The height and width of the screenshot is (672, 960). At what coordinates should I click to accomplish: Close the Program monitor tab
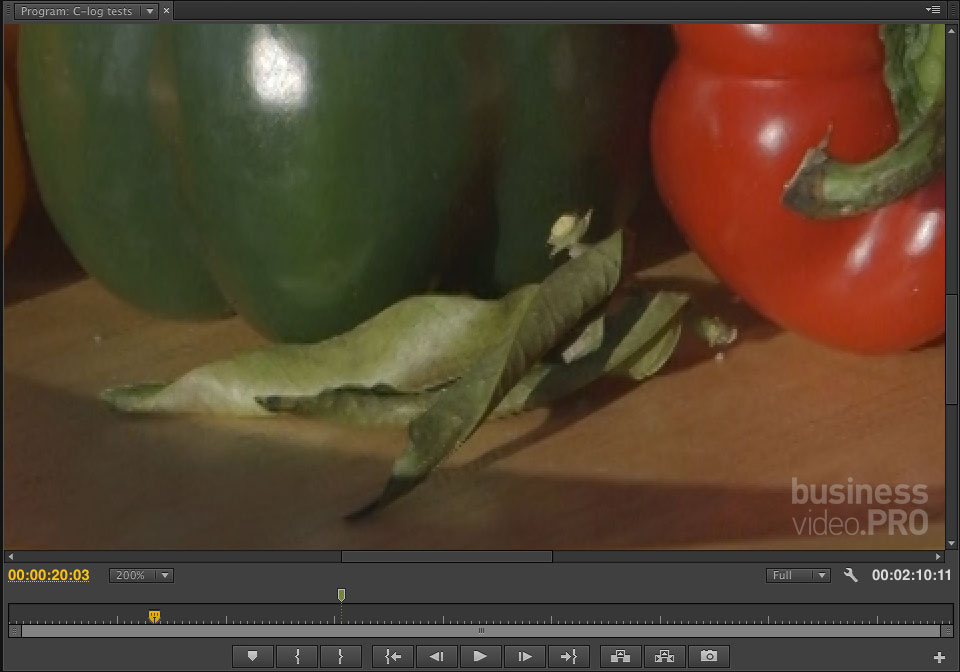click(167, 11)
